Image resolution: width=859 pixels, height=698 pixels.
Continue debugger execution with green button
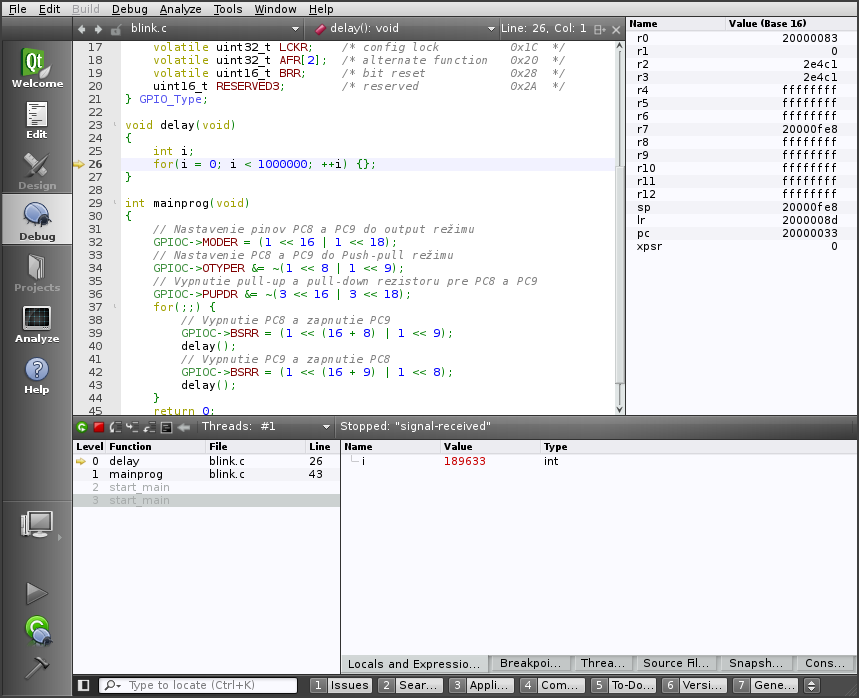click(x=82, y=427)
